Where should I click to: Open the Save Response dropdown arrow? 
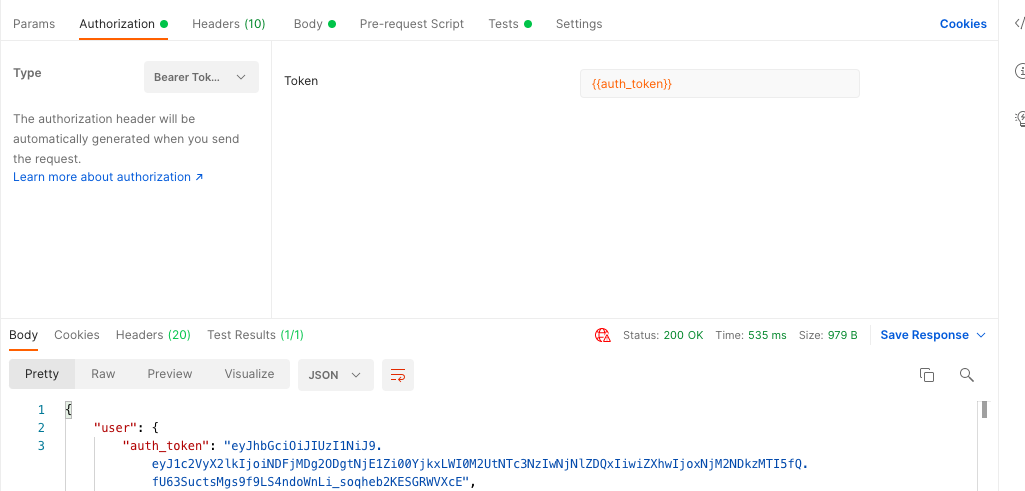(x=981, y=335)
